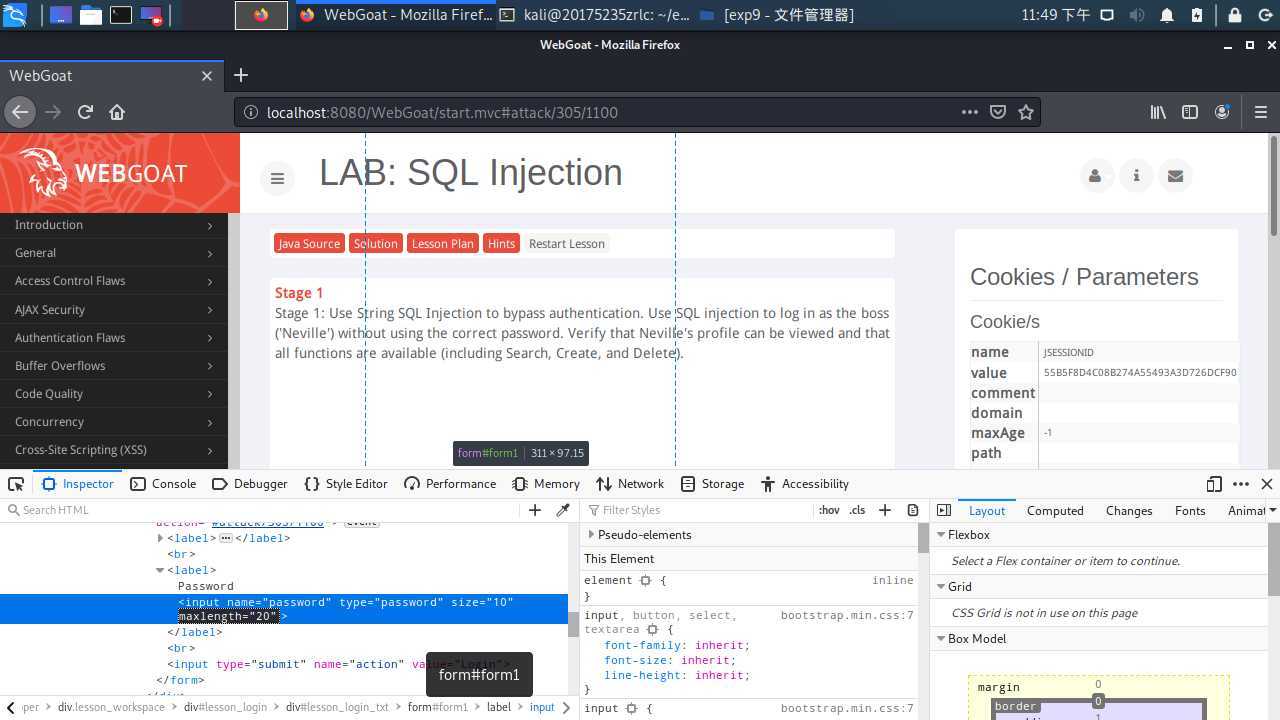Switch to the Console devtools tab

pos(163,484)
